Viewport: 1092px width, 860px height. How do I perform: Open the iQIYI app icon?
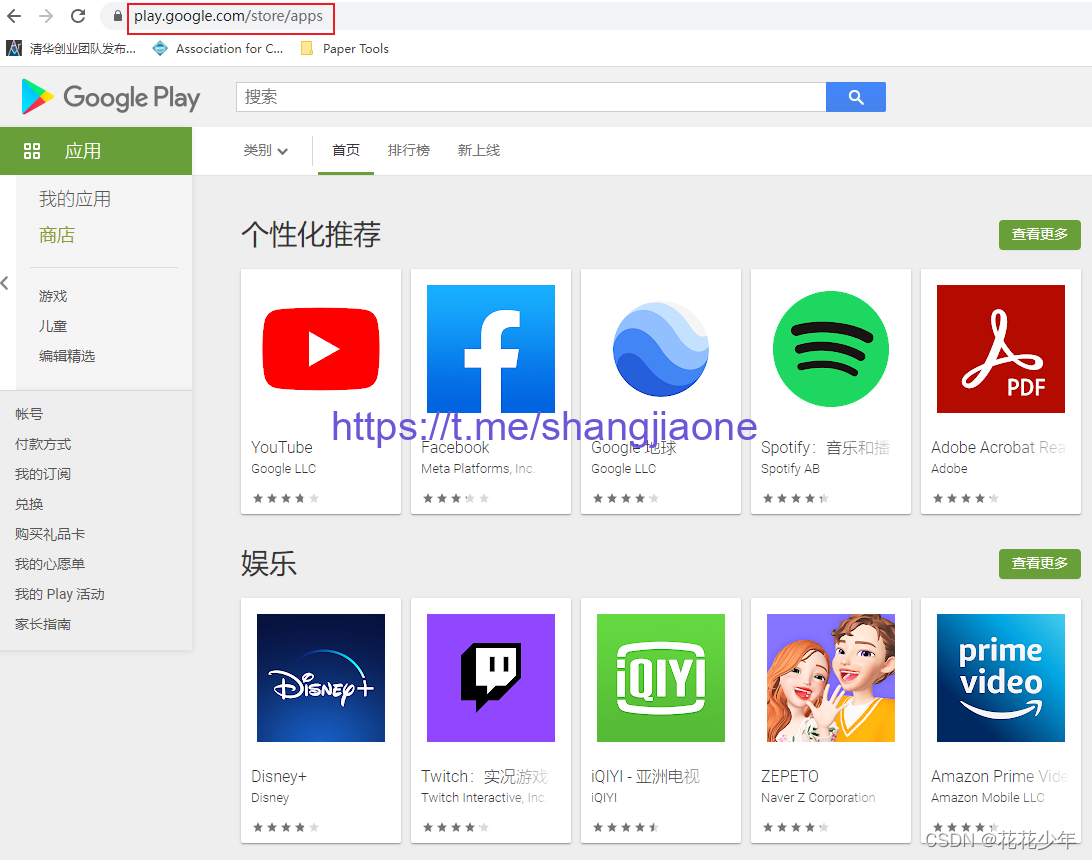(x=661, y=678)
